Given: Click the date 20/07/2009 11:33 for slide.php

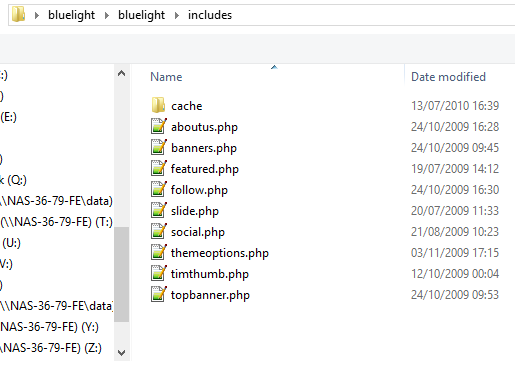Looking at the screenshot, I should [455, 211].
